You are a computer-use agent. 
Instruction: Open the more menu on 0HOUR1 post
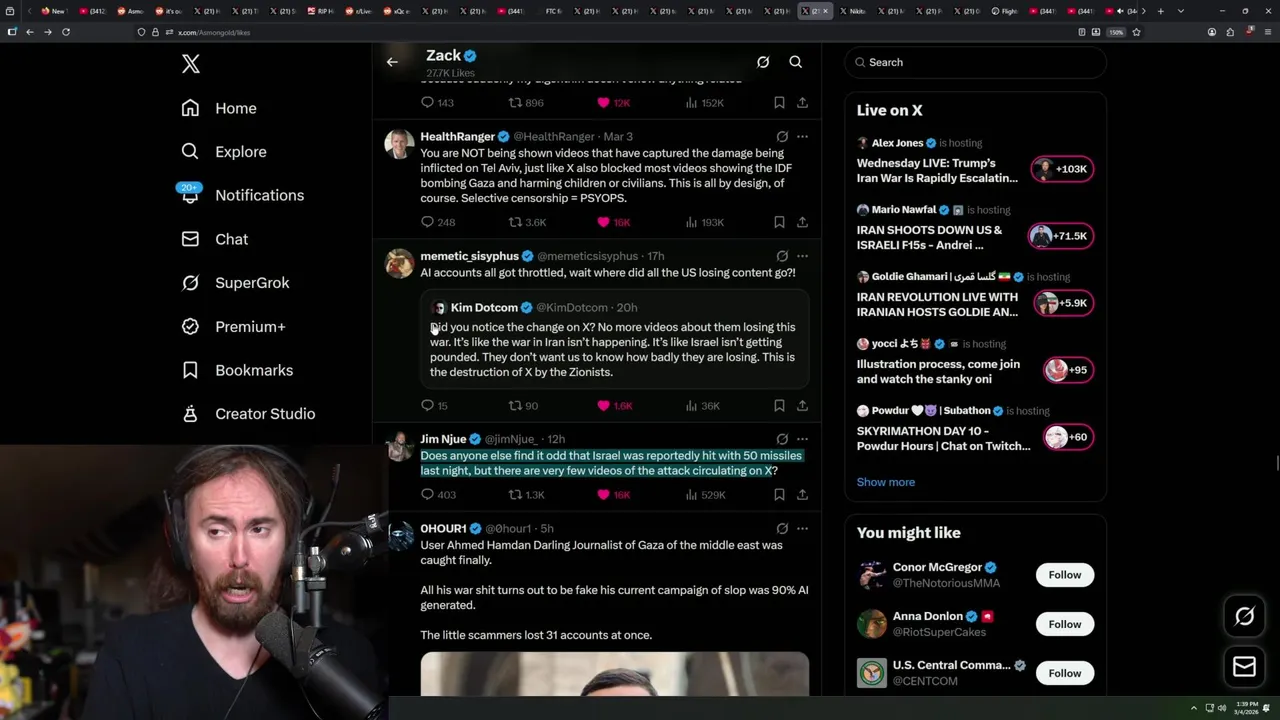(802, 529)
